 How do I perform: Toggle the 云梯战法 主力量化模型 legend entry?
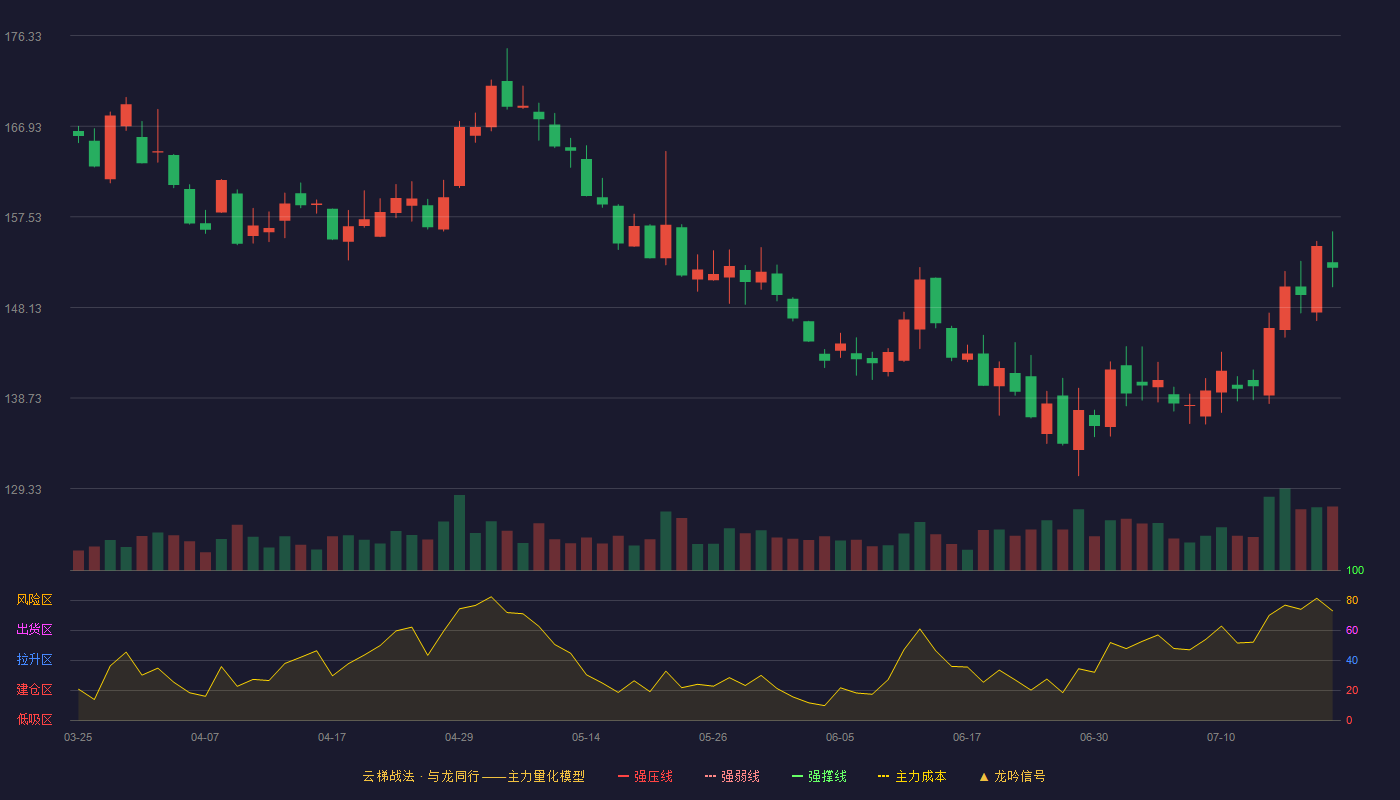tap(474, 776)
